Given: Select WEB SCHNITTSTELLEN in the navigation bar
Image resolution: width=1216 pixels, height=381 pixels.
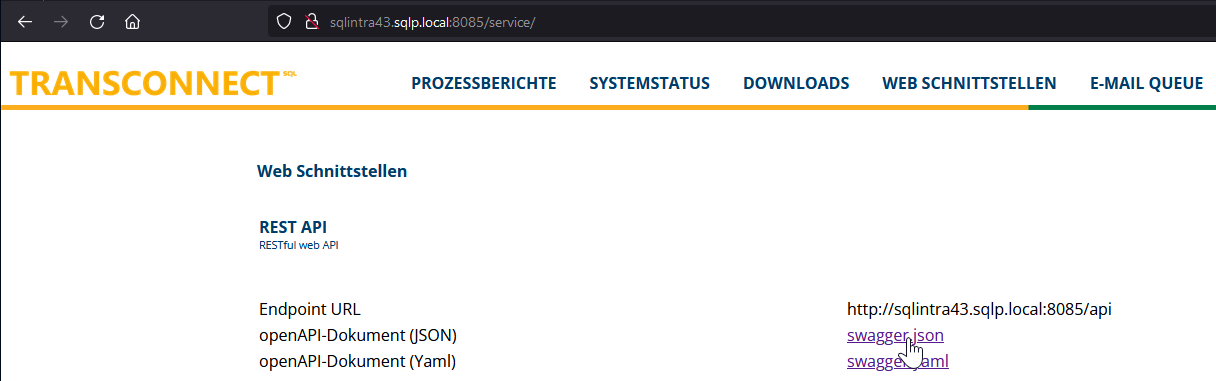Looking at the screenshot, I should coord(969,83).
